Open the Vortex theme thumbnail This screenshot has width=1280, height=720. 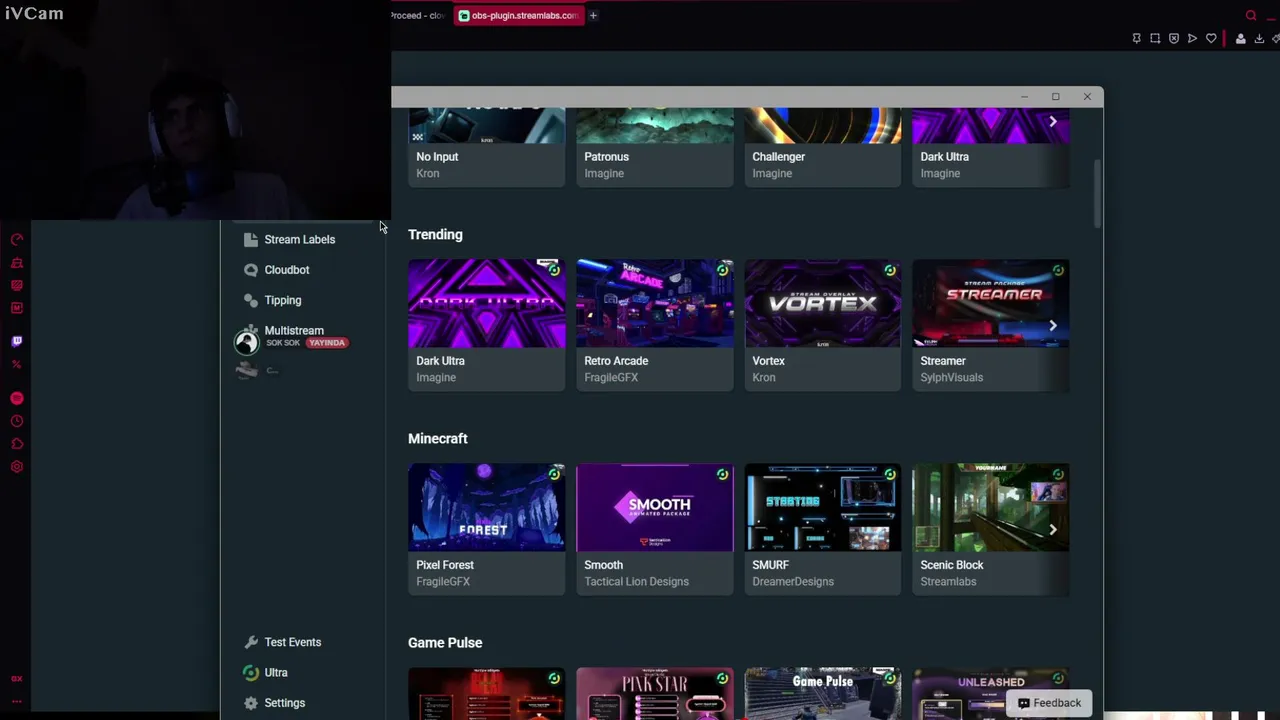pyautogui.click(x=823, y=304)
